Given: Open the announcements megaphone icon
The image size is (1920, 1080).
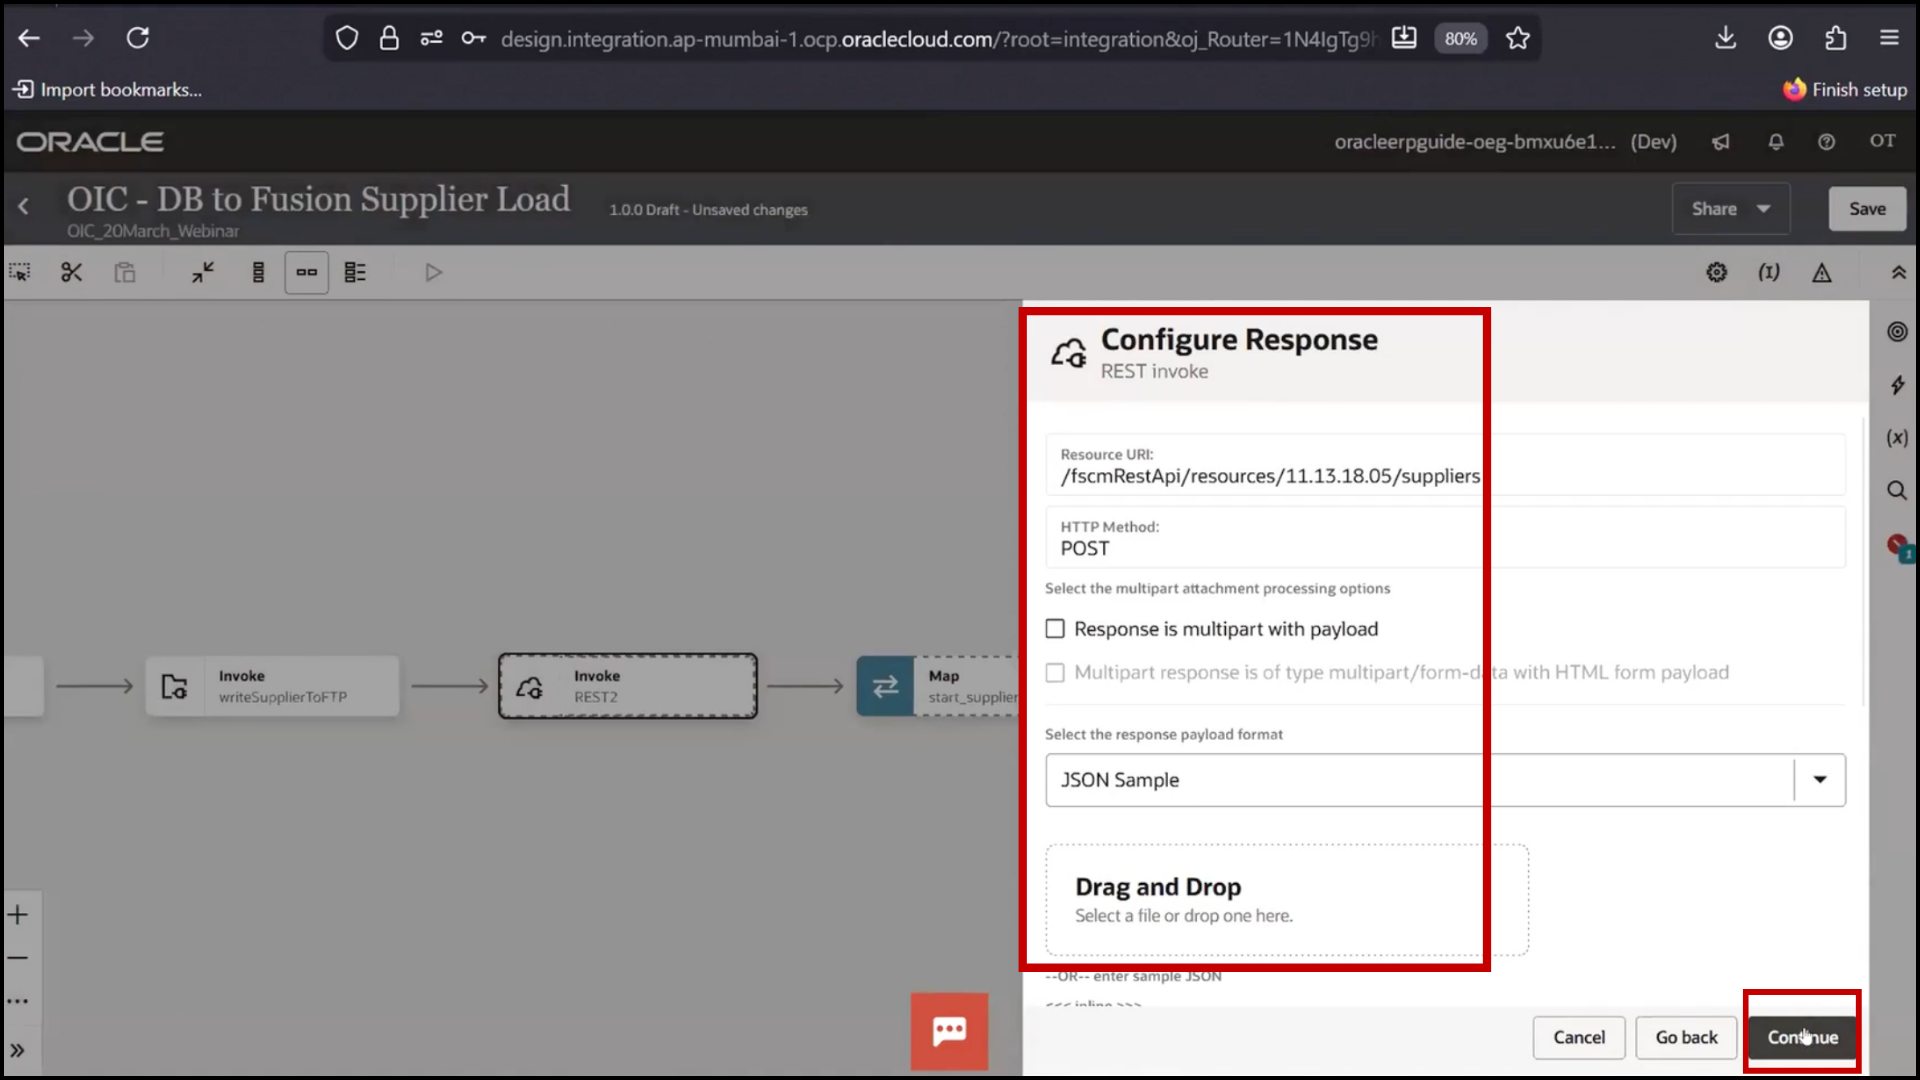Looking at the screenshot, I should [x=1721, y=142].
